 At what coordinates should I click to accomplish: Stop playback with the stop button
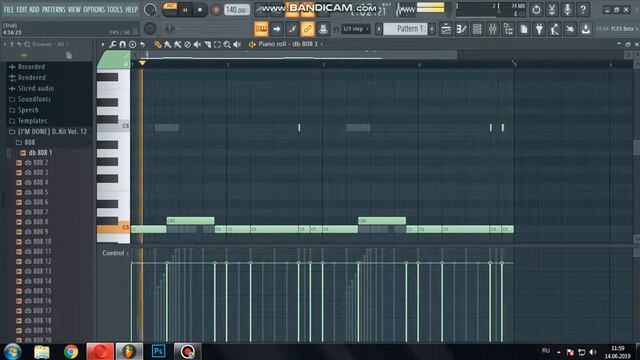200,10
